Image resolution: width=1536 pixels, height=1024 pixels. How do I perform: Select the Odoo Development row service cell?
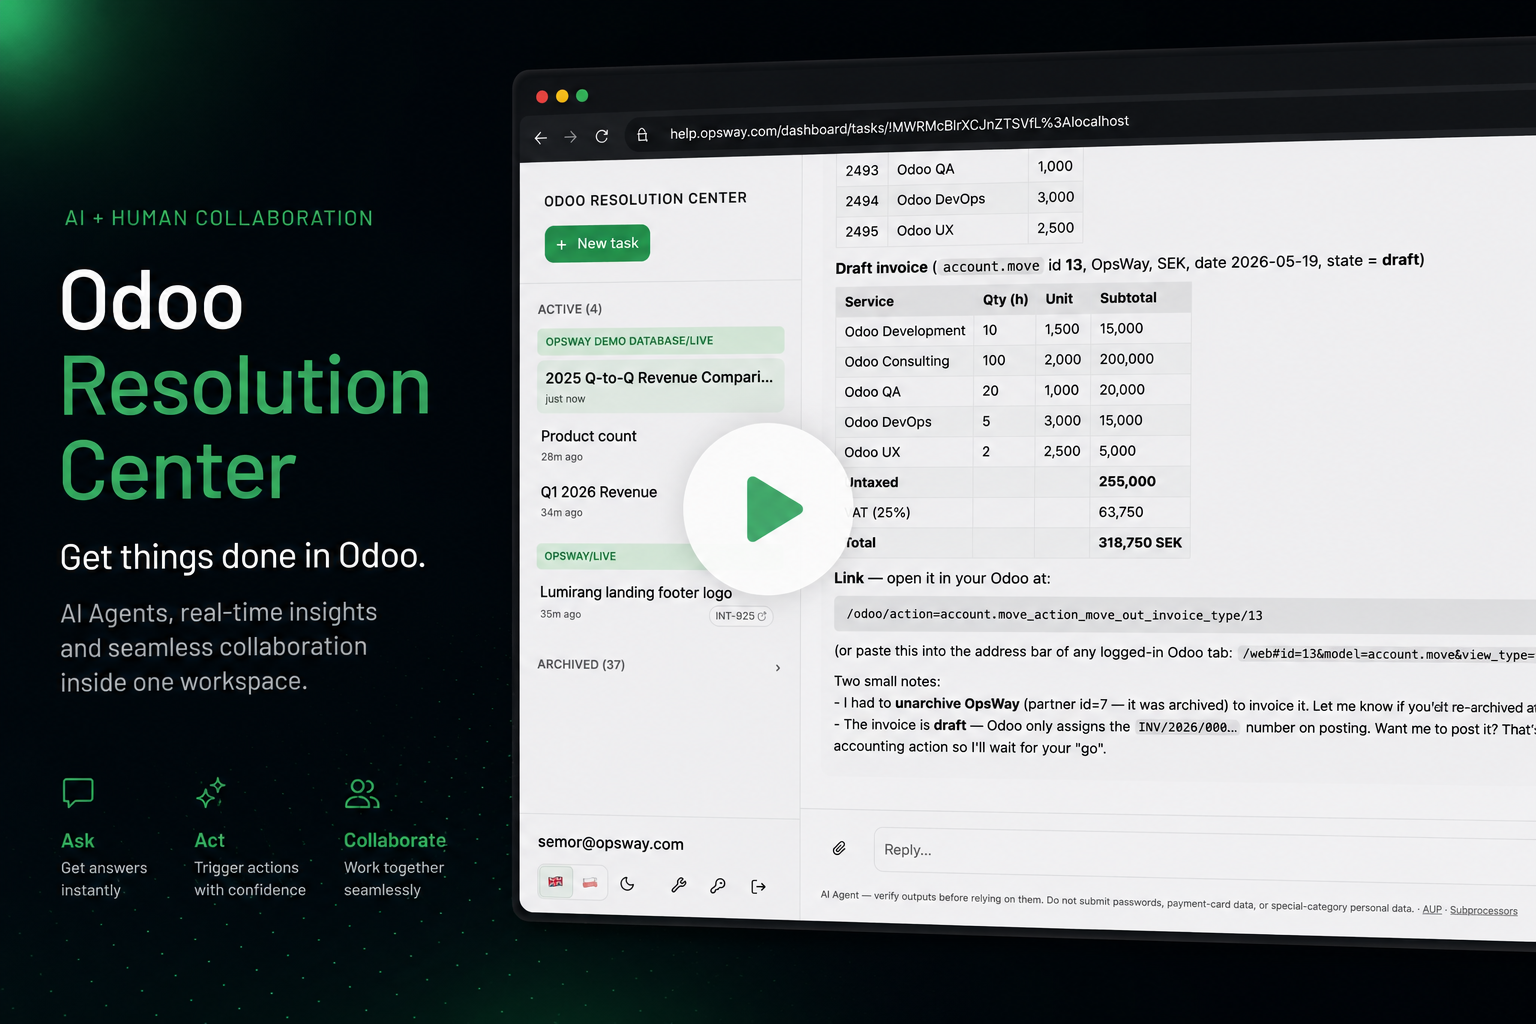click(905, 331)
